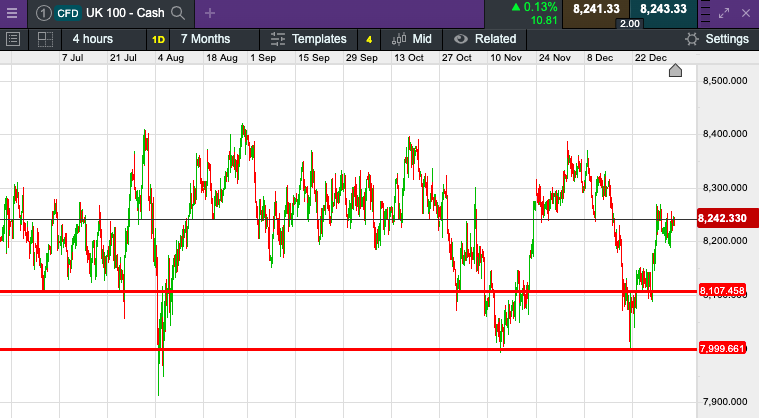
Task: Click the sell price 8,241.33
Action: coord(596,9)
